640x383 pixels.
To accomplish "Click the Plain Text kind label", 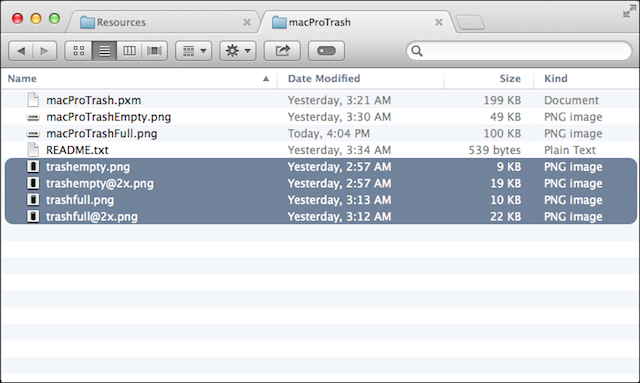I will click(570, 150).
